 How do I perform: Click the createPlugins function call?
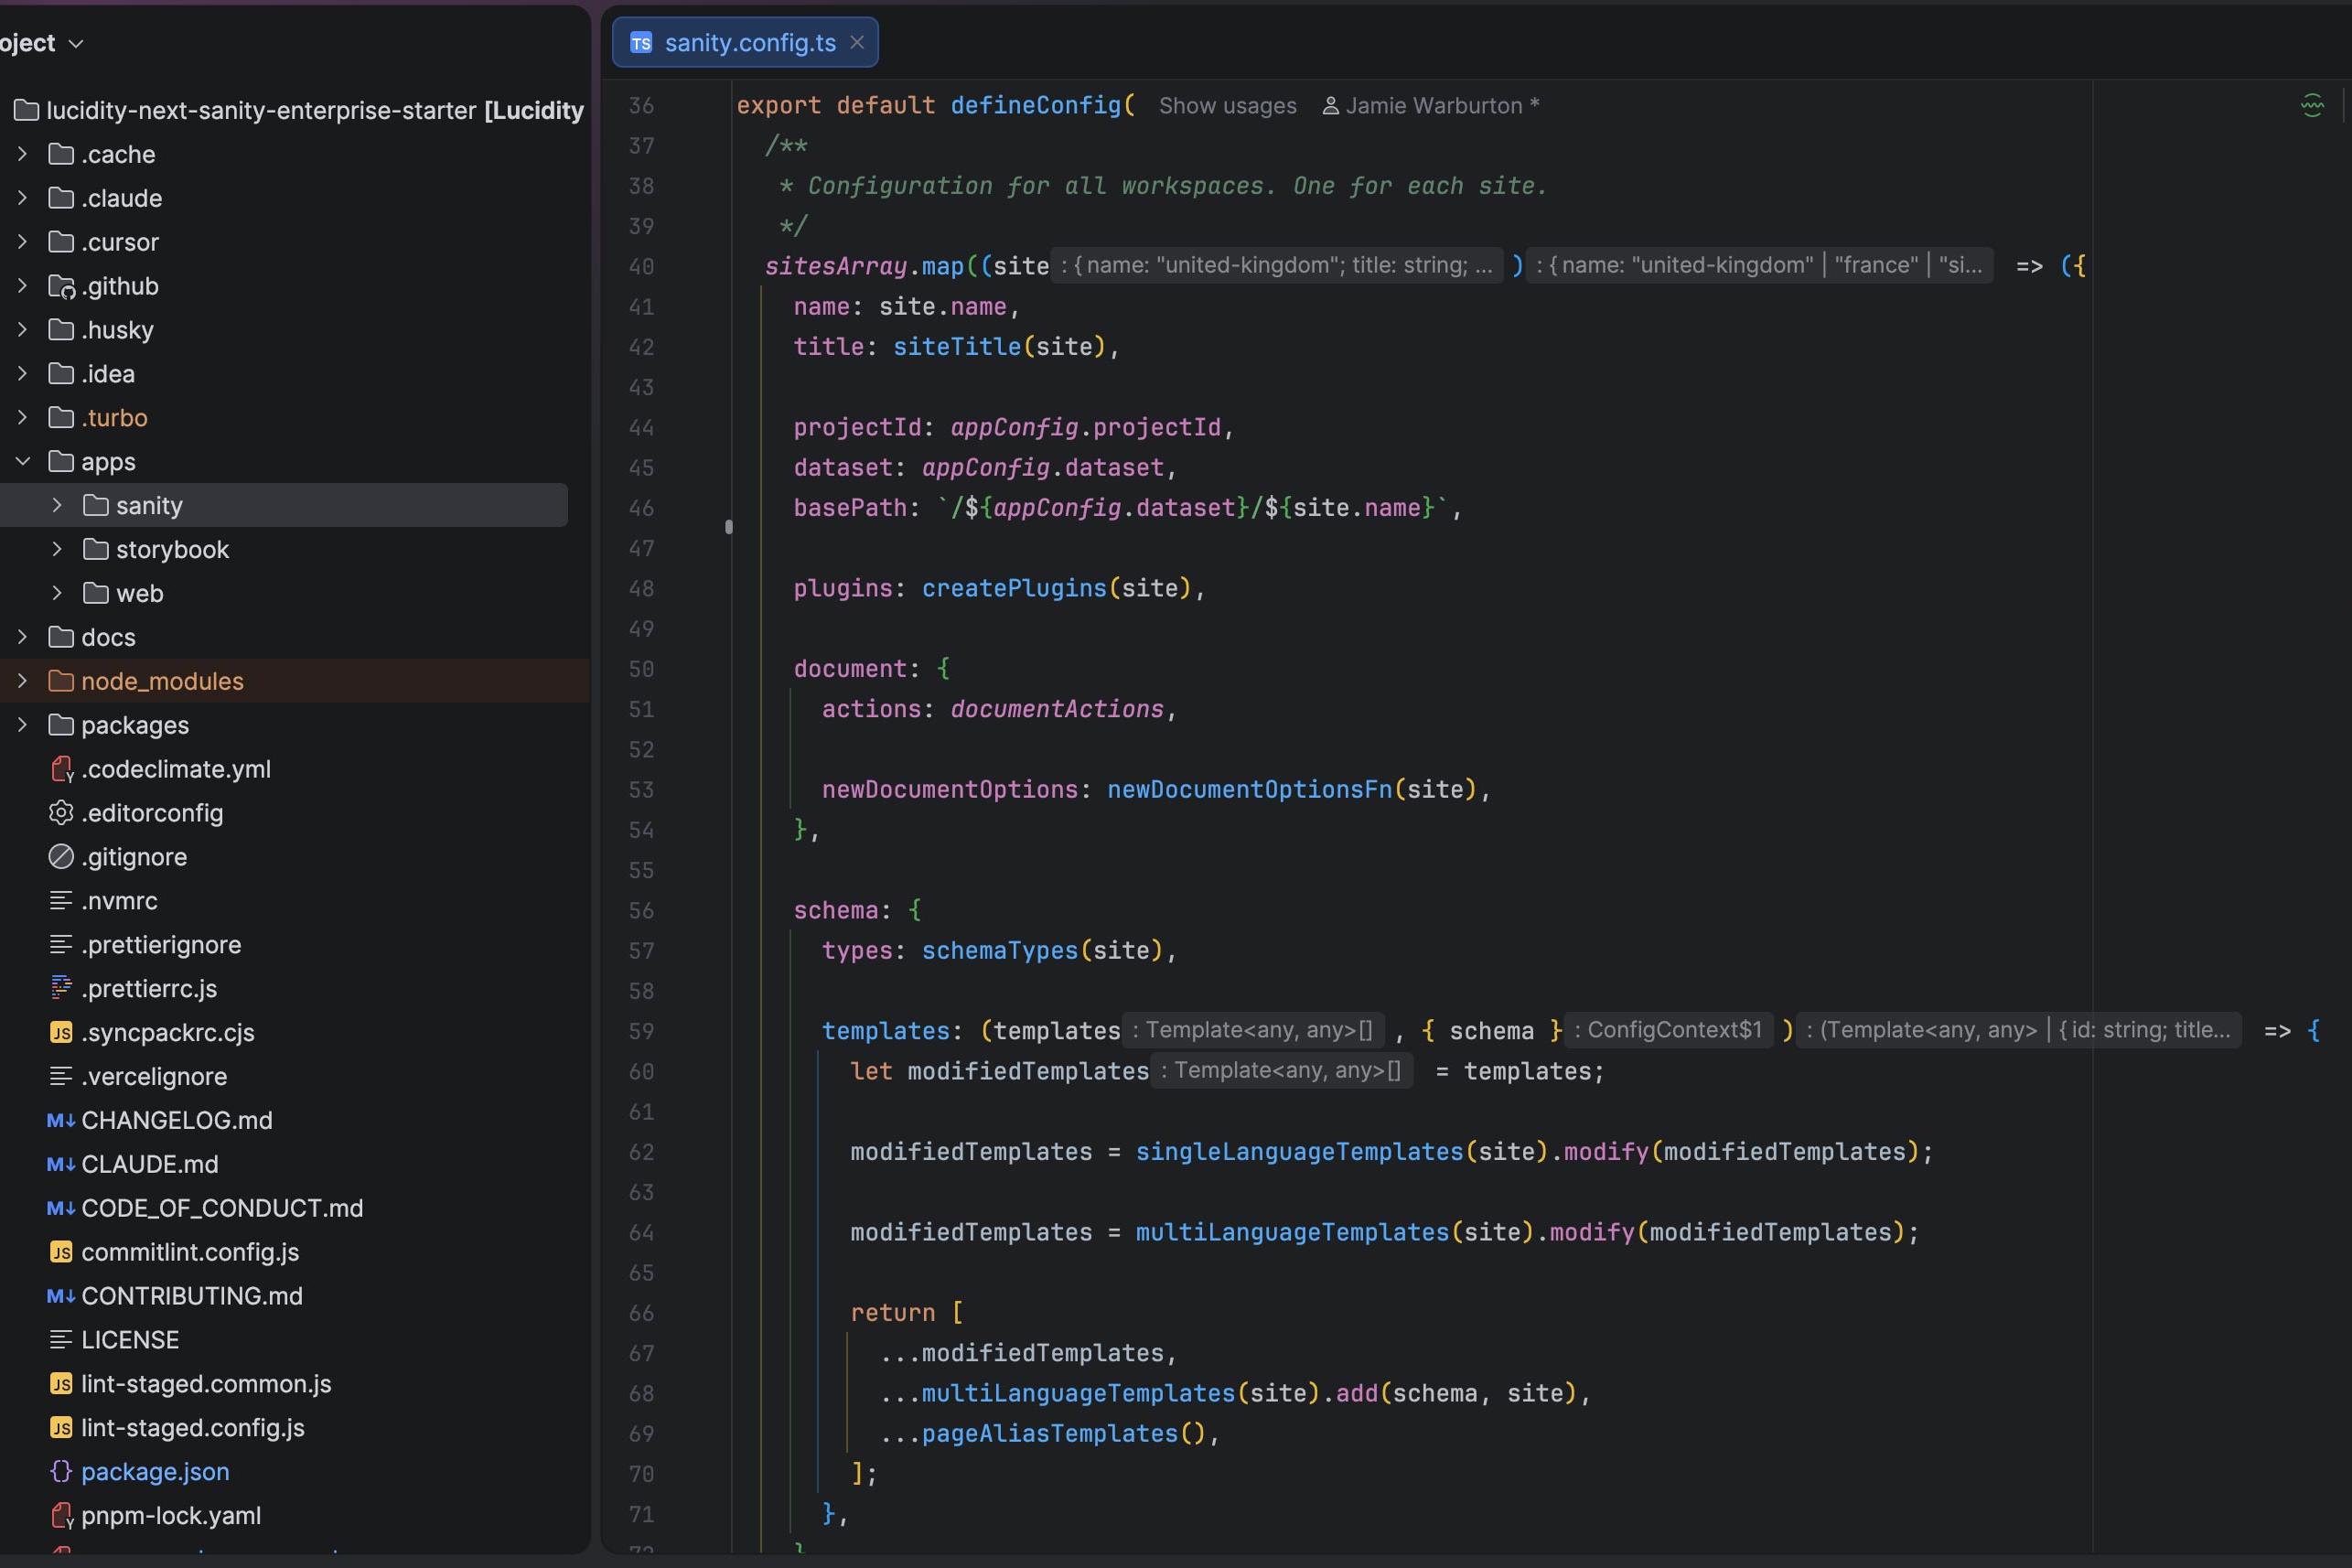point(1014,588)
